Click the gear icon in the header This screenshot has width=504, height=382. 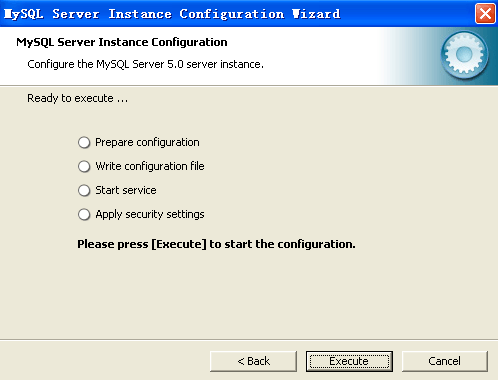(x=465, y=55)
